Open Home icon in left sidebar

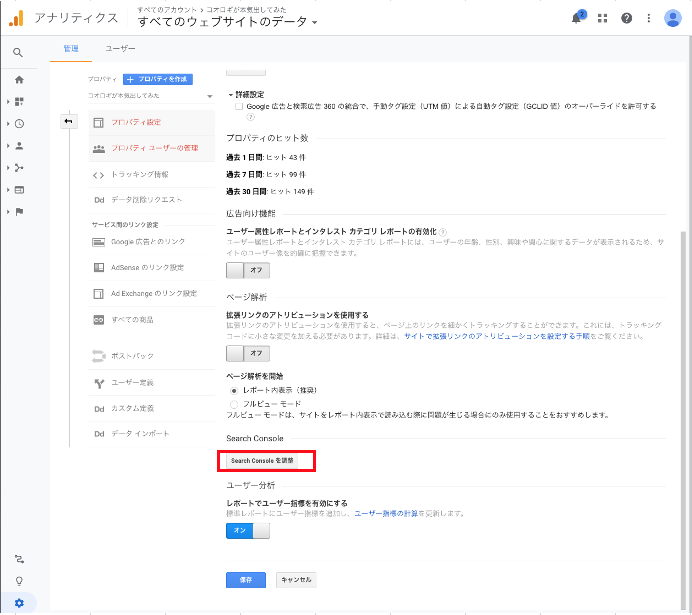[18, 79]
